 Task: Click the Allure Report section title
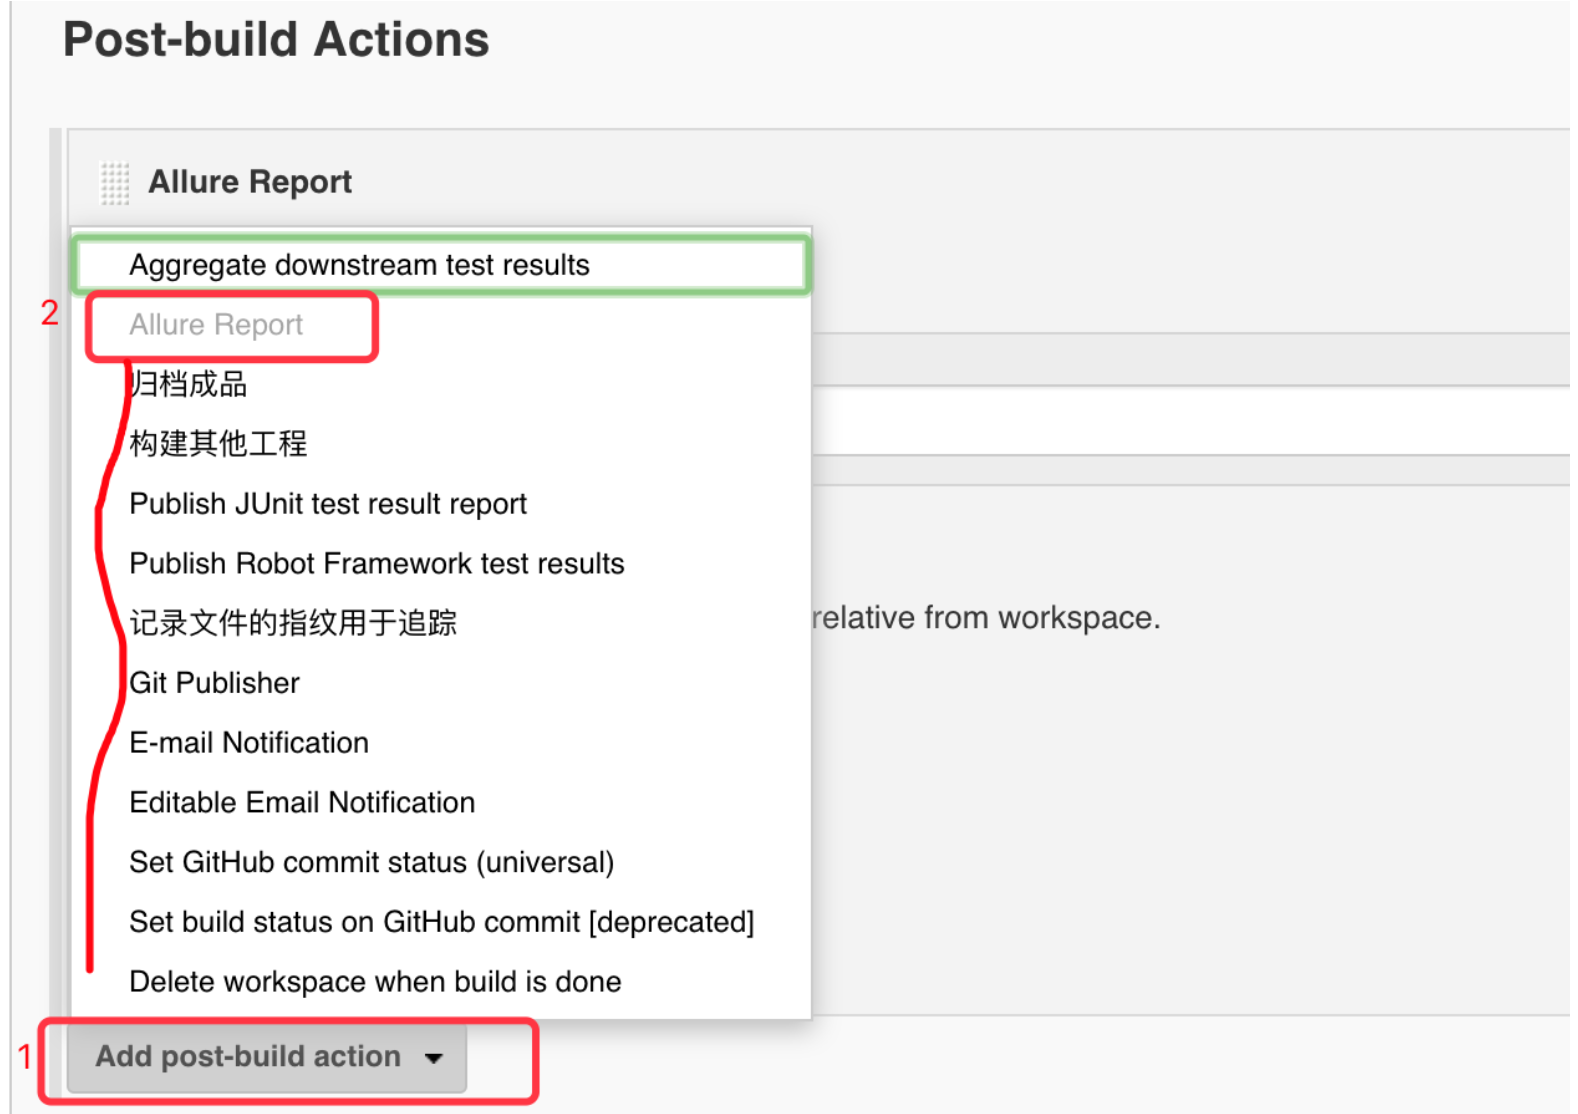click(x=250, y=182)
